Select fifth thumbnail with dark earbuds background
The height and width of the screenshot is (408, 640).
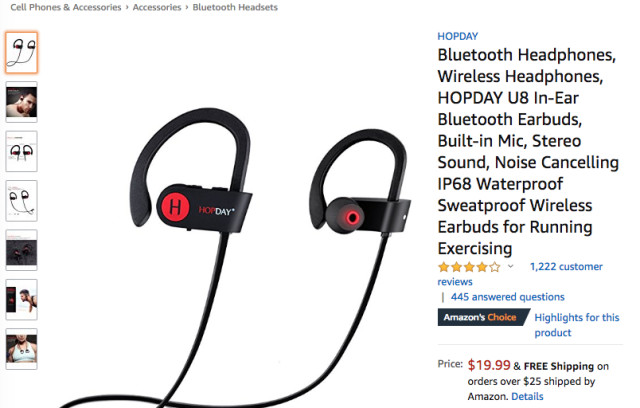pos(22,250)
